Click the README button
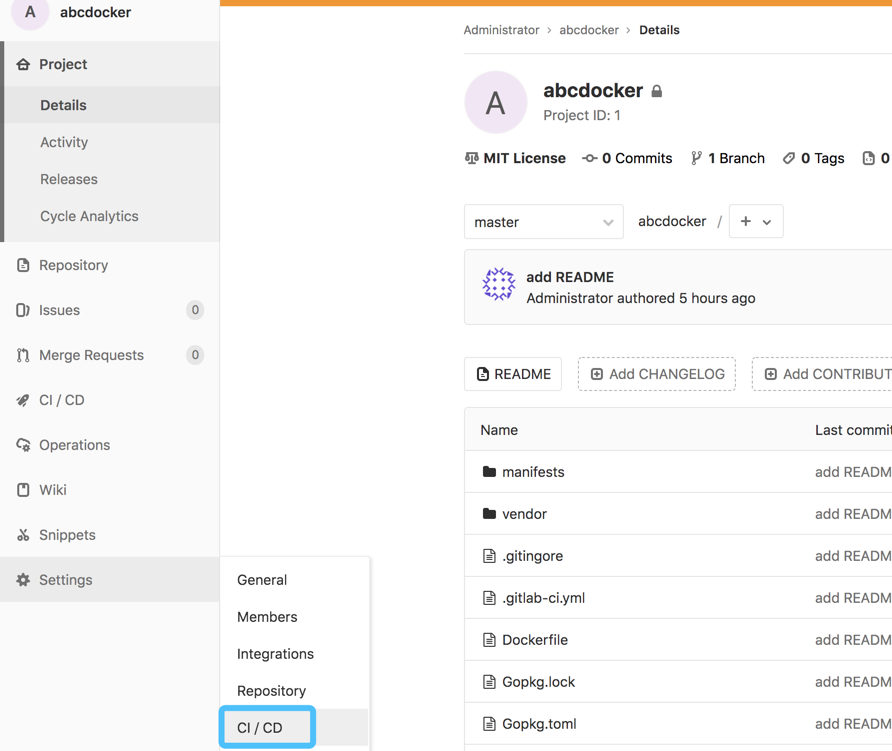Viewport: 892px width, 751px height. 513,374
